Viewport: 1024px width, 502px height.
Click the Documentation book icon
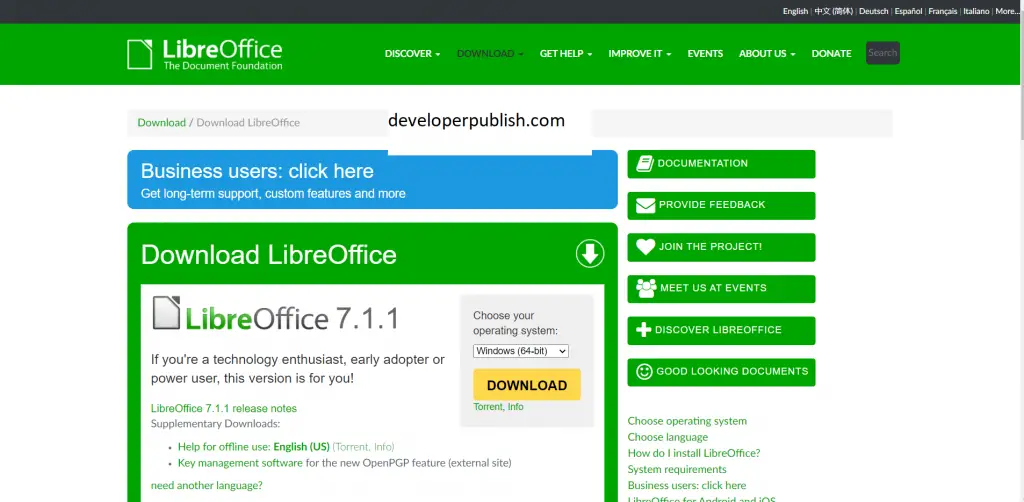point(645,164)
